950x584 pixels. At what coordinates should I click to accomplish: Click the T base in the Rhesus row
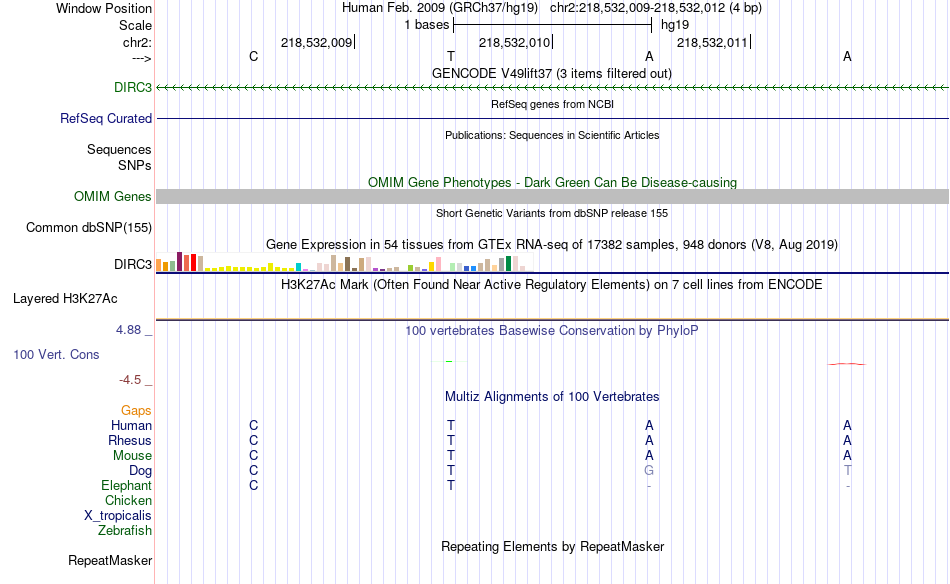pyautogui.click(x=451, y=440)
